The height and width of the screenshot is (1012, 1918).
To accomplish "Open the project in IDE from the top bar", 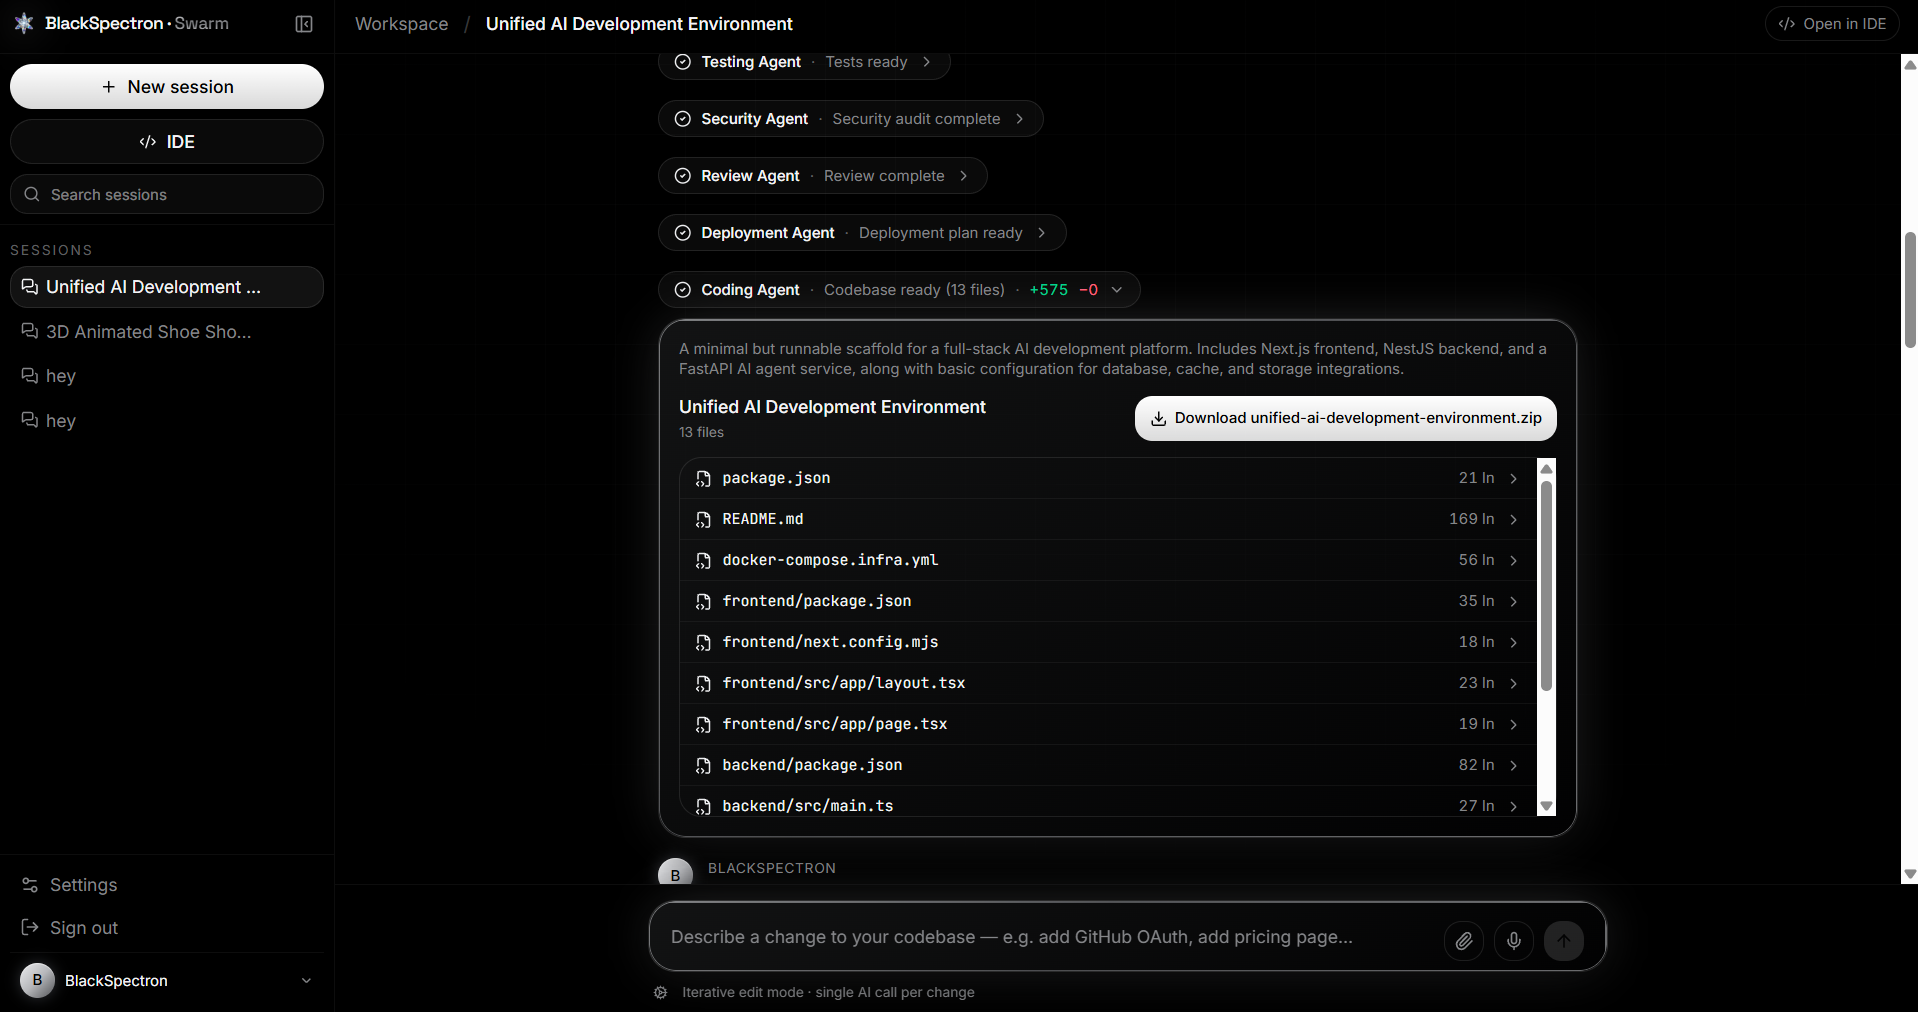I will click(x=1832, y=24).
